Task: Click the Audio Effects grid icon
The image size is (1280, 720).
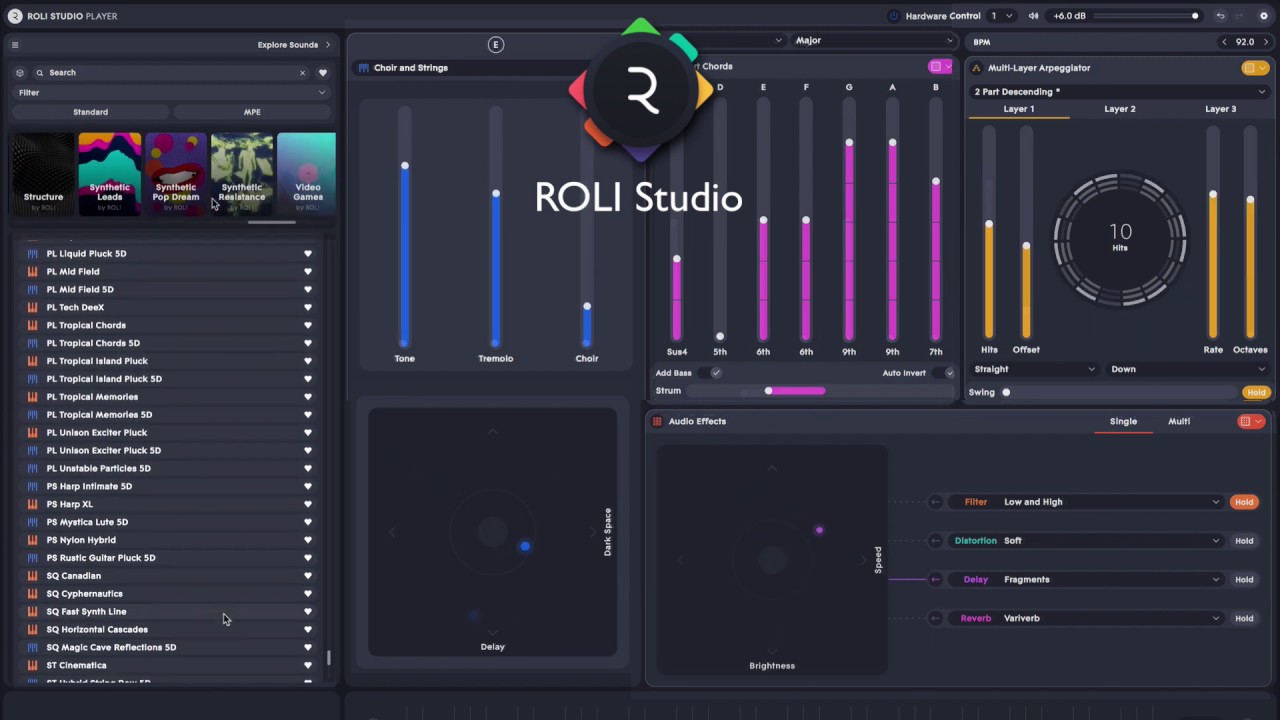Action: (657, 421)
